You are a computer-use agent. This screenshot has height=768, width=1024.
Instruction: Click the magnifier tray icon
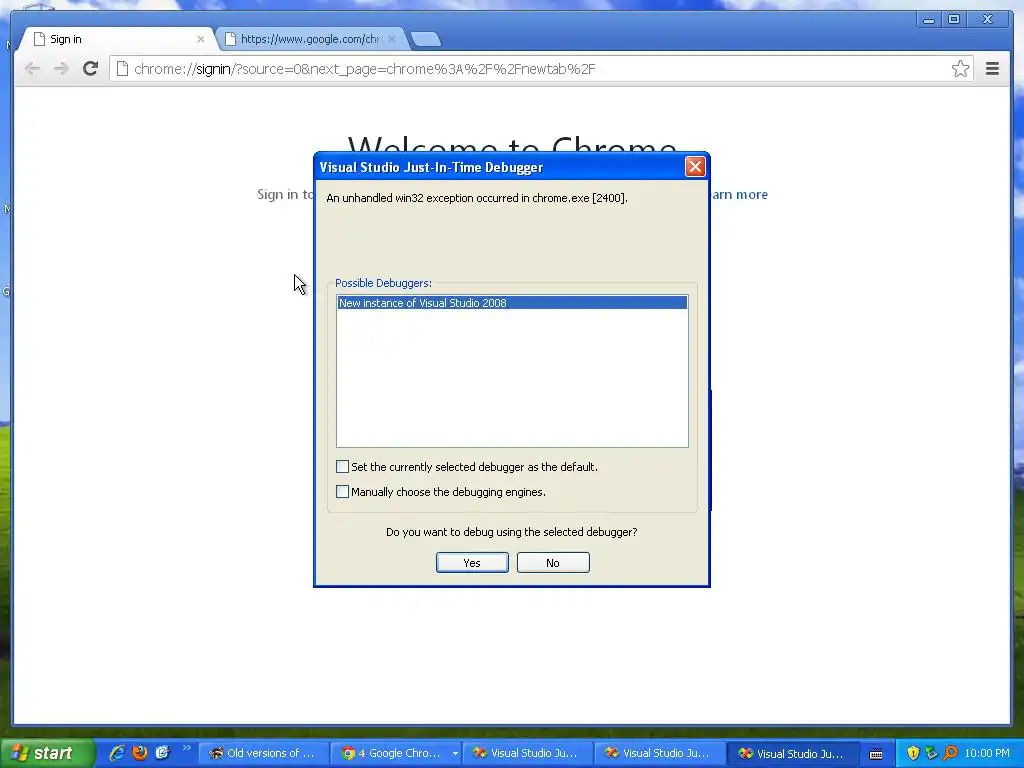point(951,754)
